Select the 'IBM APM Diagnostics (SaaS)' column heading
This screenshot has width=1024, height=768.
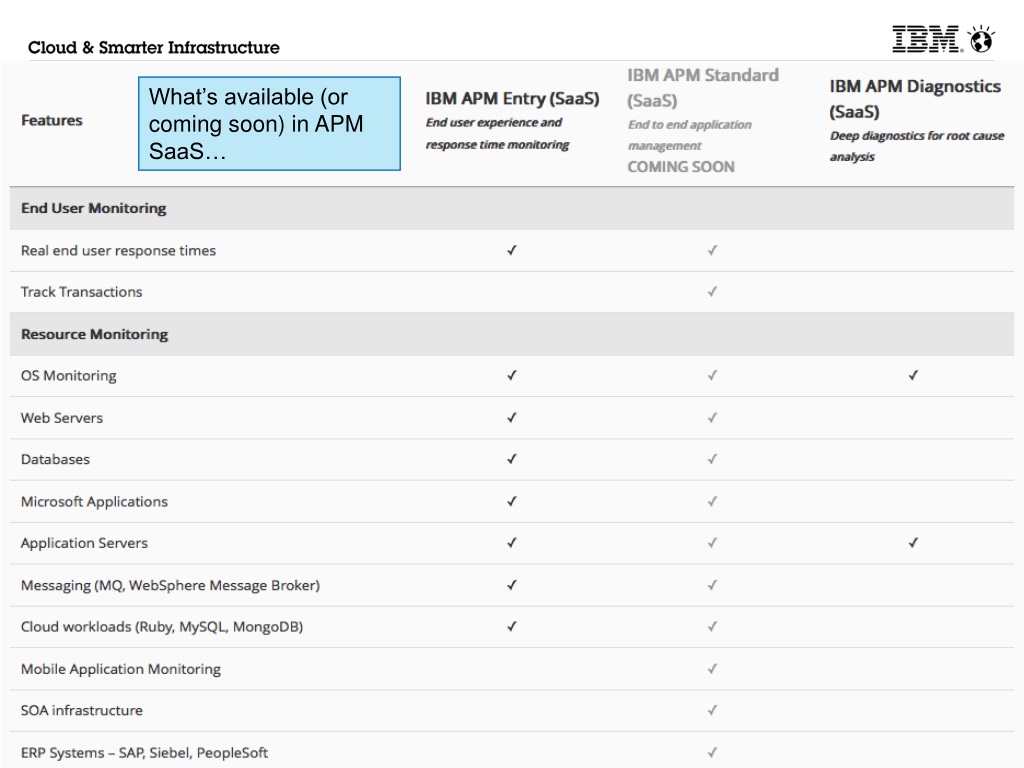915,99
